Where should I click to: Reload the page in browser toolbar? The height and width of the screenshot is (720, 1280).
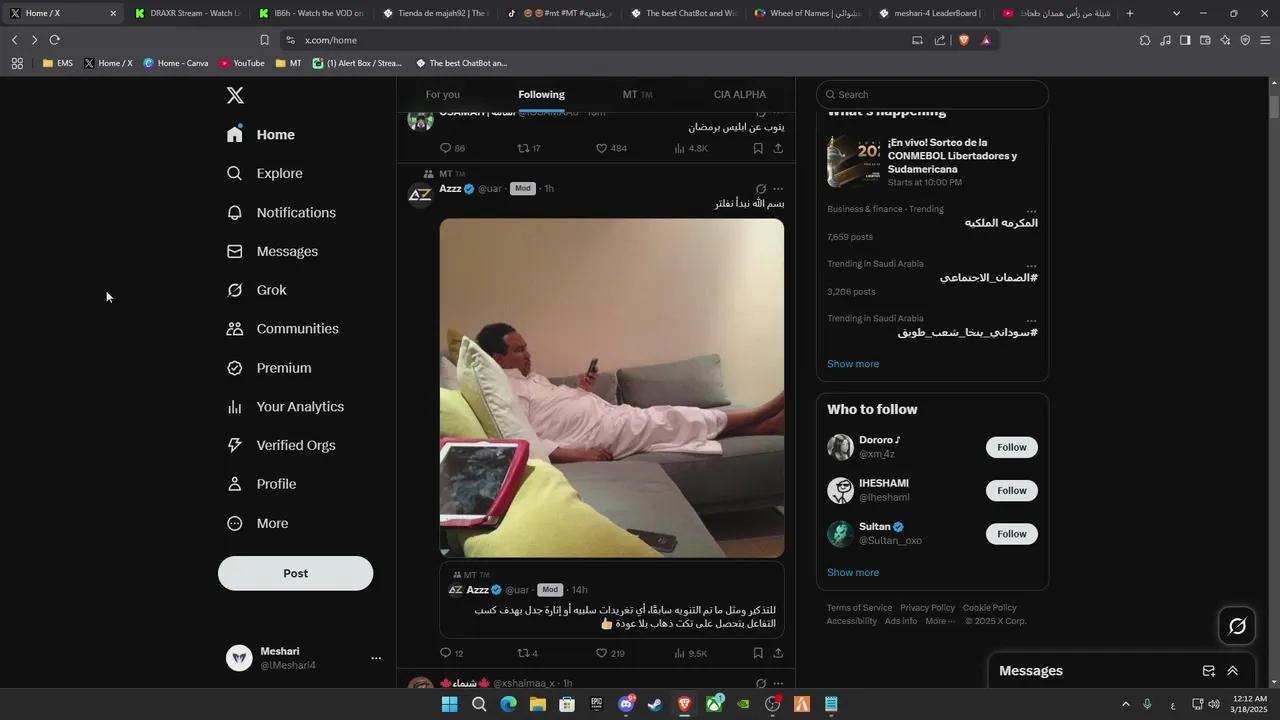click(54, 40)
